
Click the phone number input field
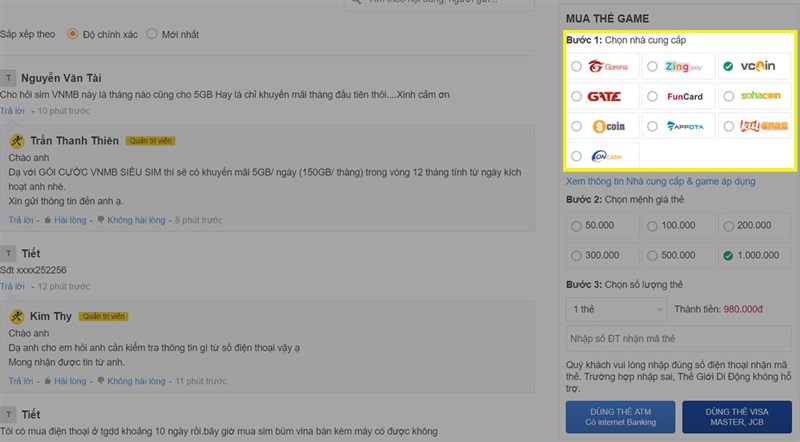click(679, 338)
